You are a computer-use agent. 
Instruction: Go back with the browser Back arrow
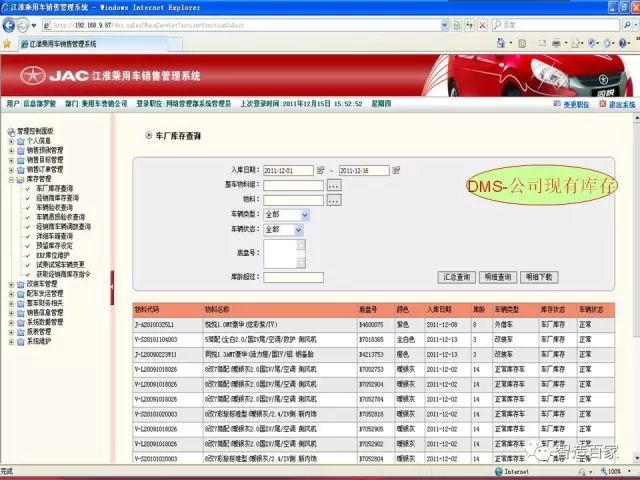pyautogui.click(x=9, y=25)
